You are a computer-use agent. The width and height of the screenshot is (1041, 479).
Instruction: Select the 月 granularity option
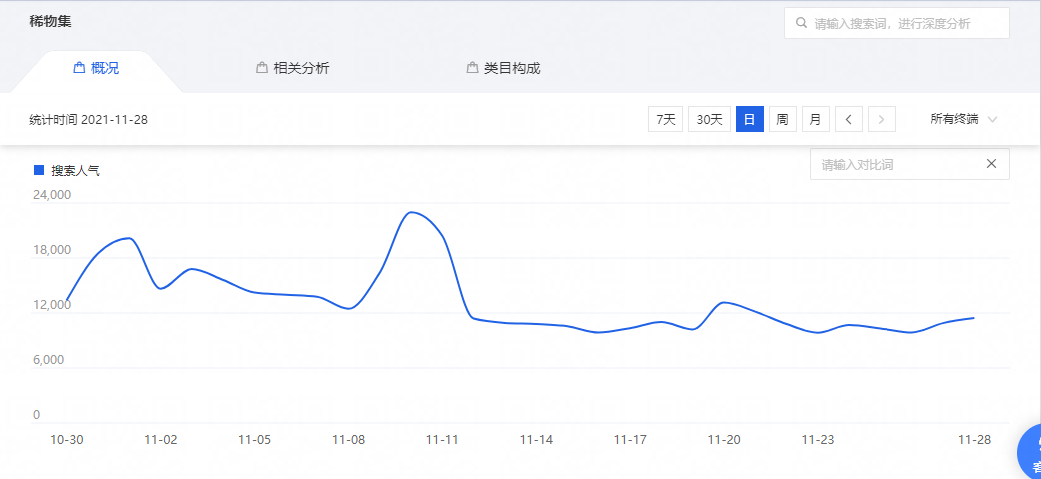tap(815, 119)
